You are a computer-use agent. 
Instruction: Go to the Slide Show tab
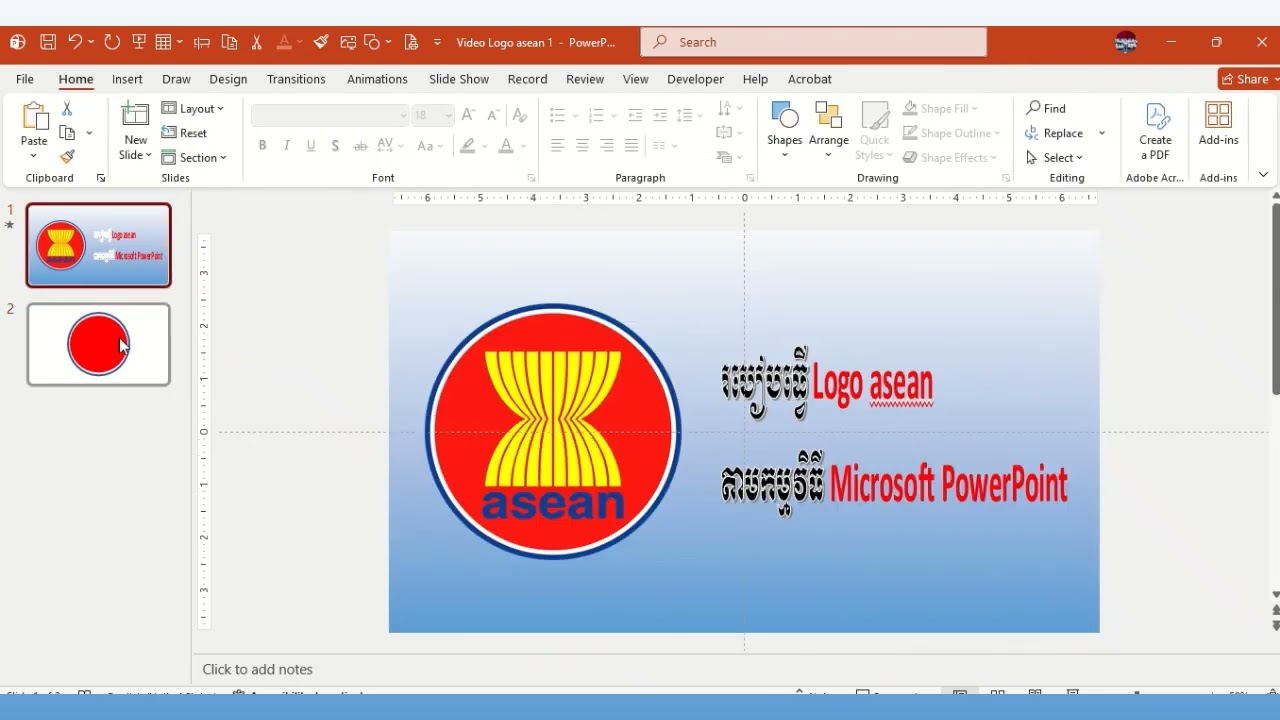459,79
